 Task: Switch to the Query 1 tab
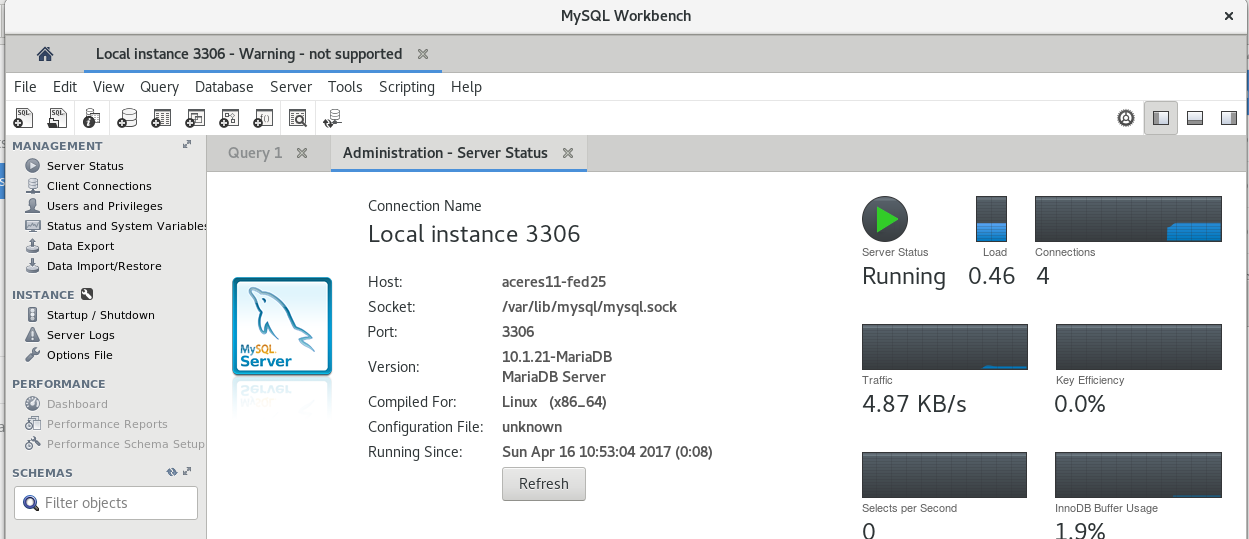255,153
